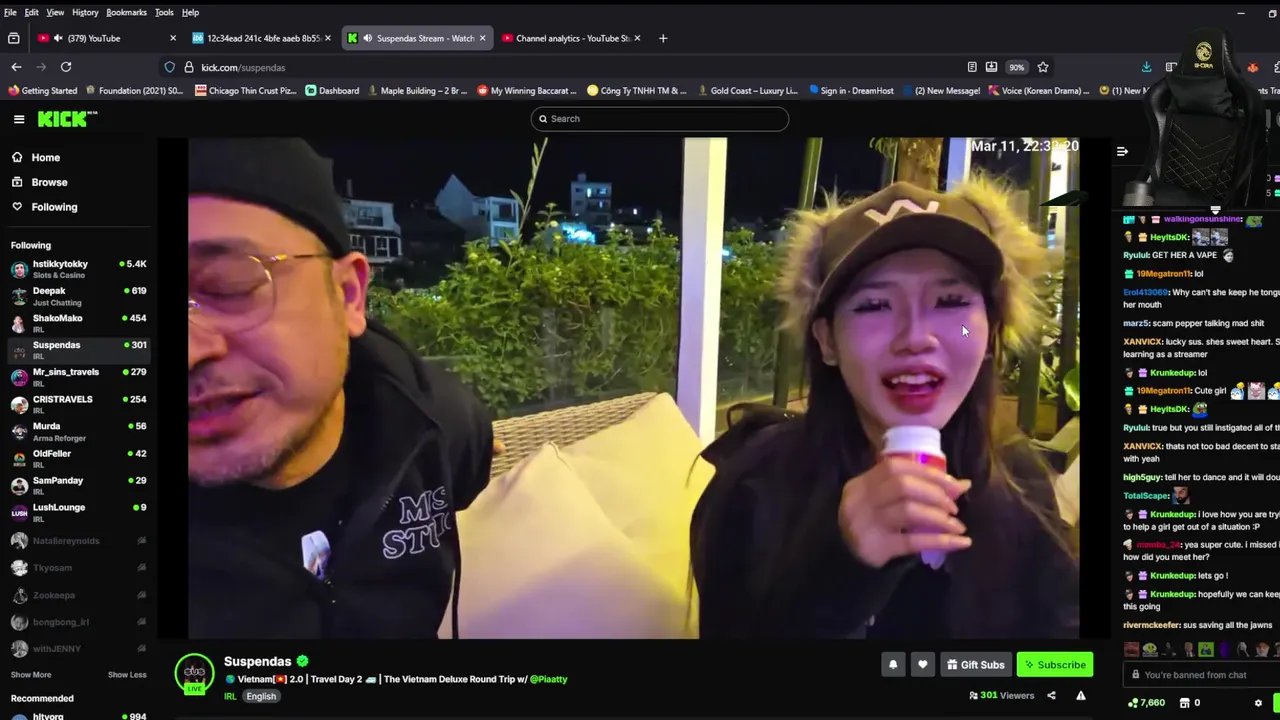The height and width of the screenshot is (720, 1280).
Task: Open Voice (Korean Drama) bookmark
Action: pyautogui.click(x=1038, y=91)
